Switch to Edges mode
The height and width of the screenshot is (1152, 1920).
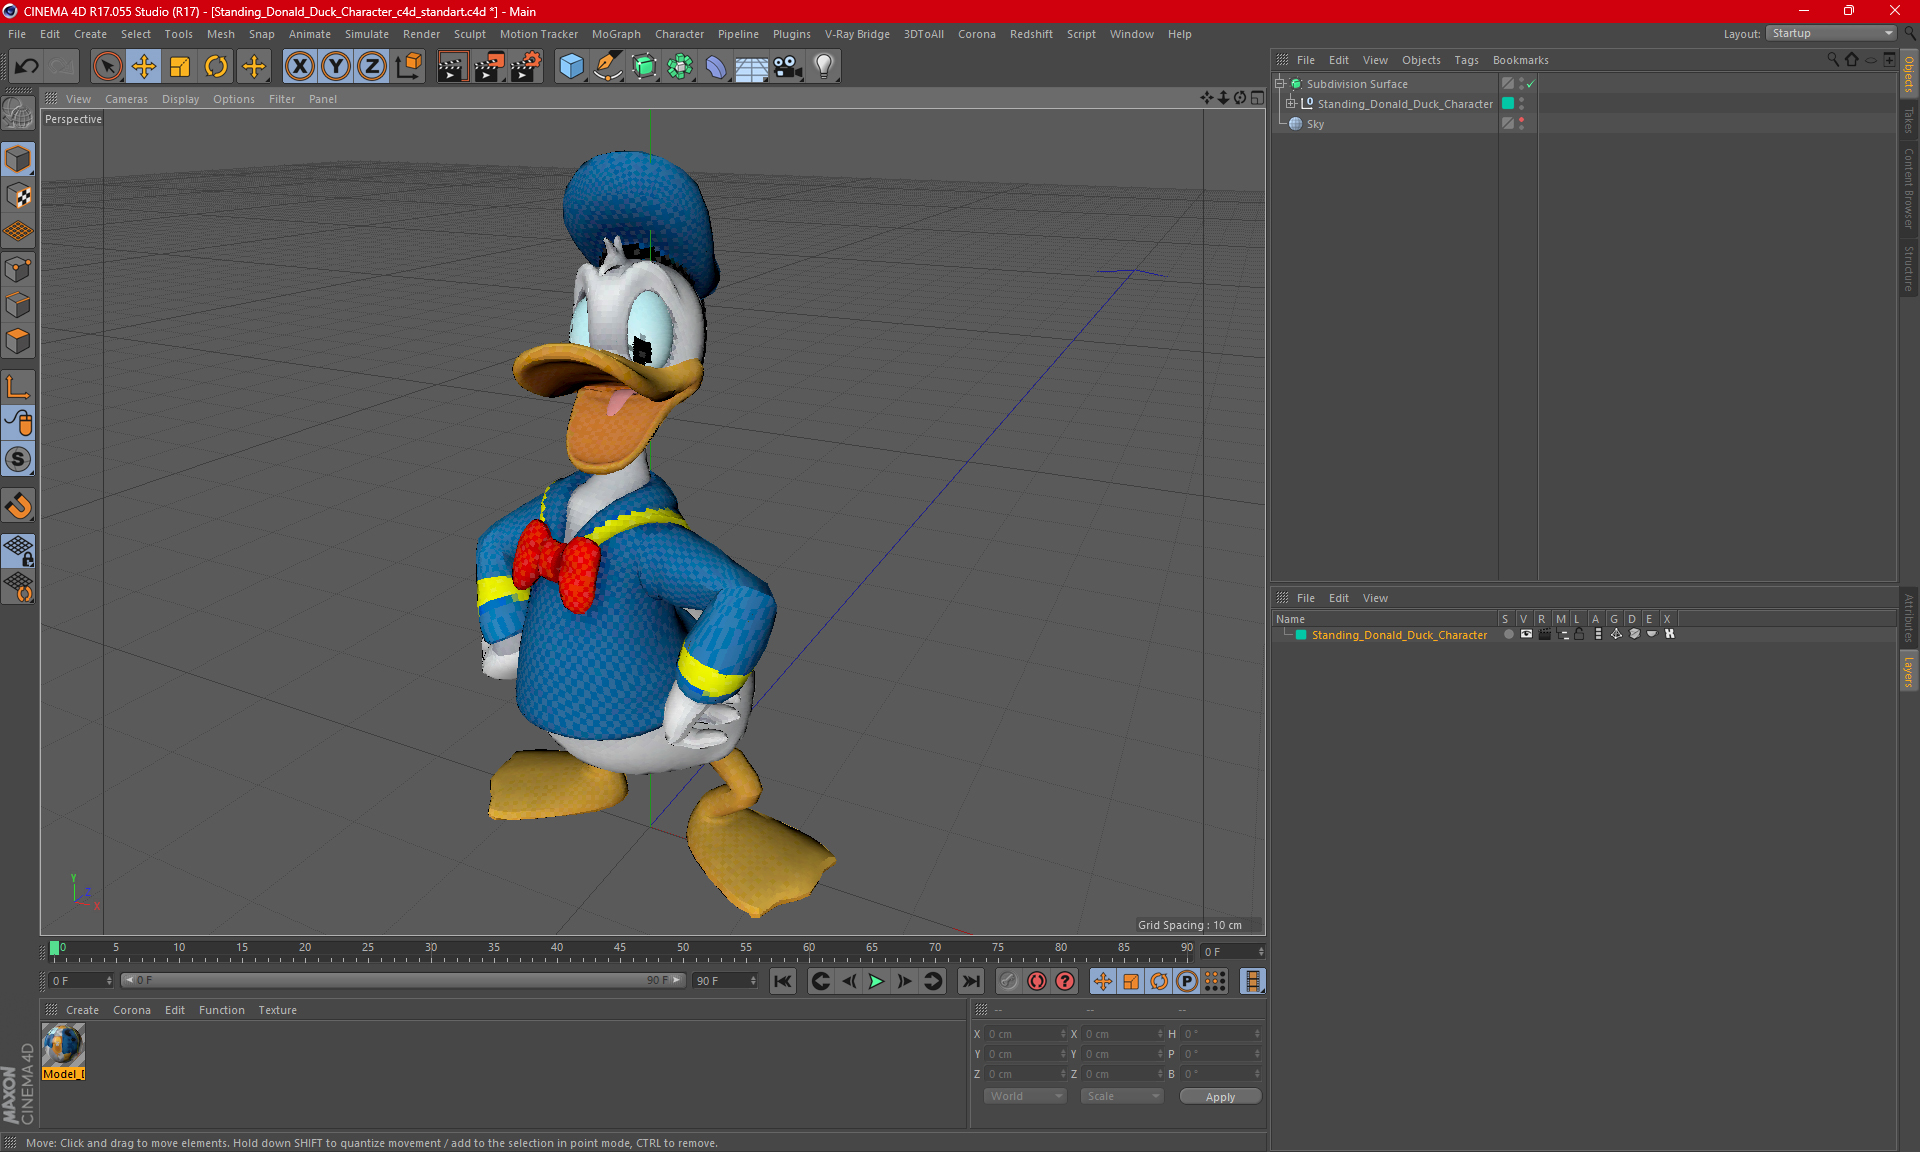pyautogui.click(x=18, y=305)
